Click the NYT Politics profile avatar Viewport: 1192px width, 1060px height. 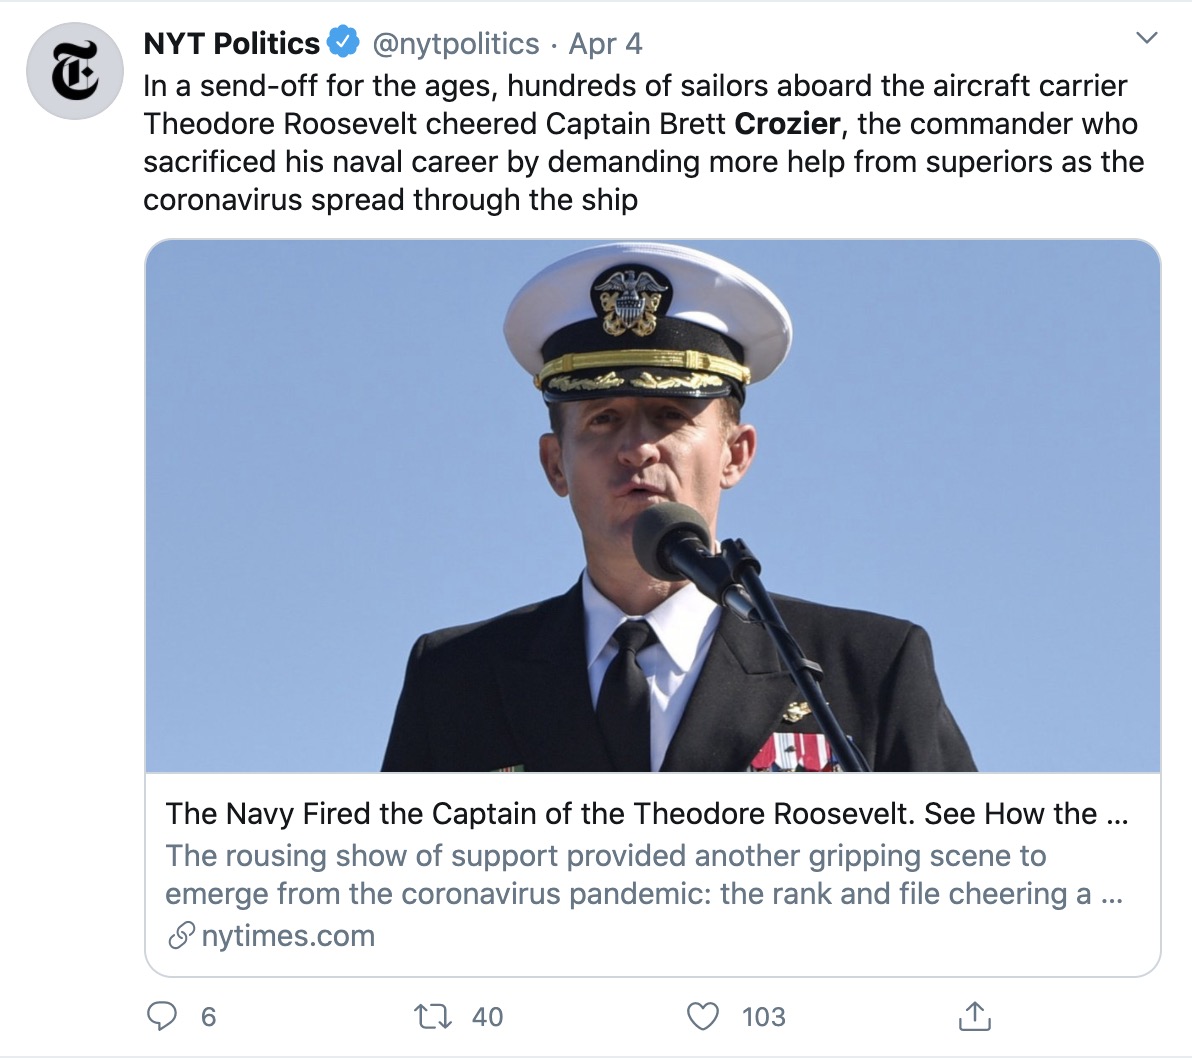[x=75, y=72]
